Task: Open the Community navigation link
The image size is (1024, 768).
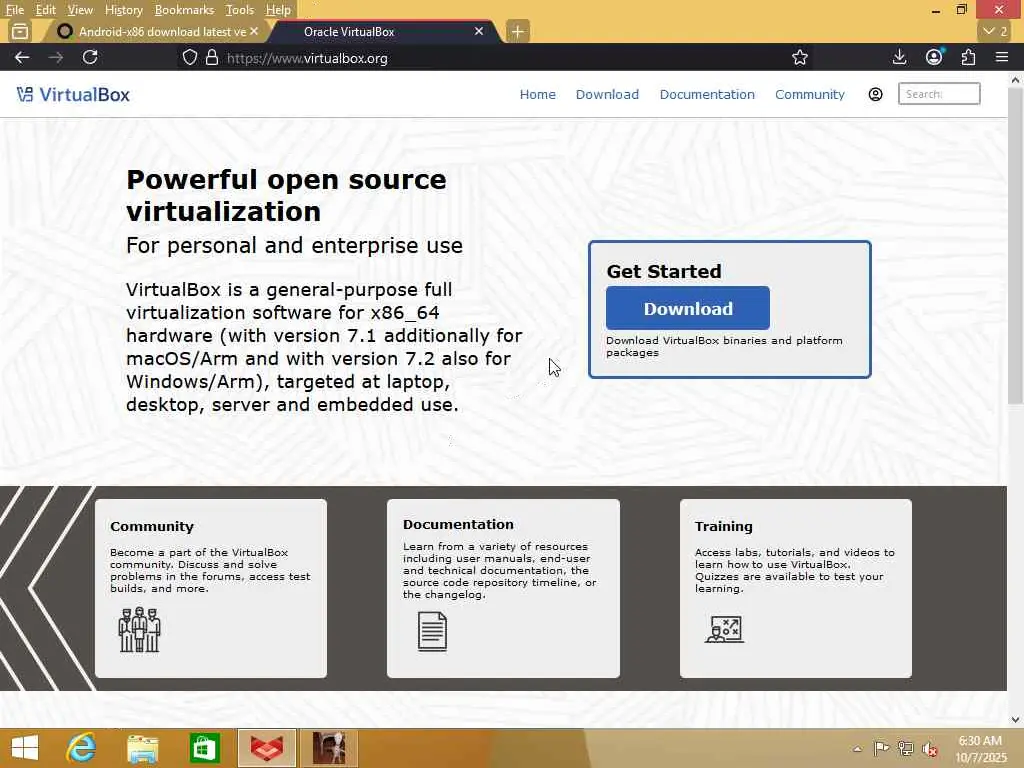Action: (x=810, y=95)
